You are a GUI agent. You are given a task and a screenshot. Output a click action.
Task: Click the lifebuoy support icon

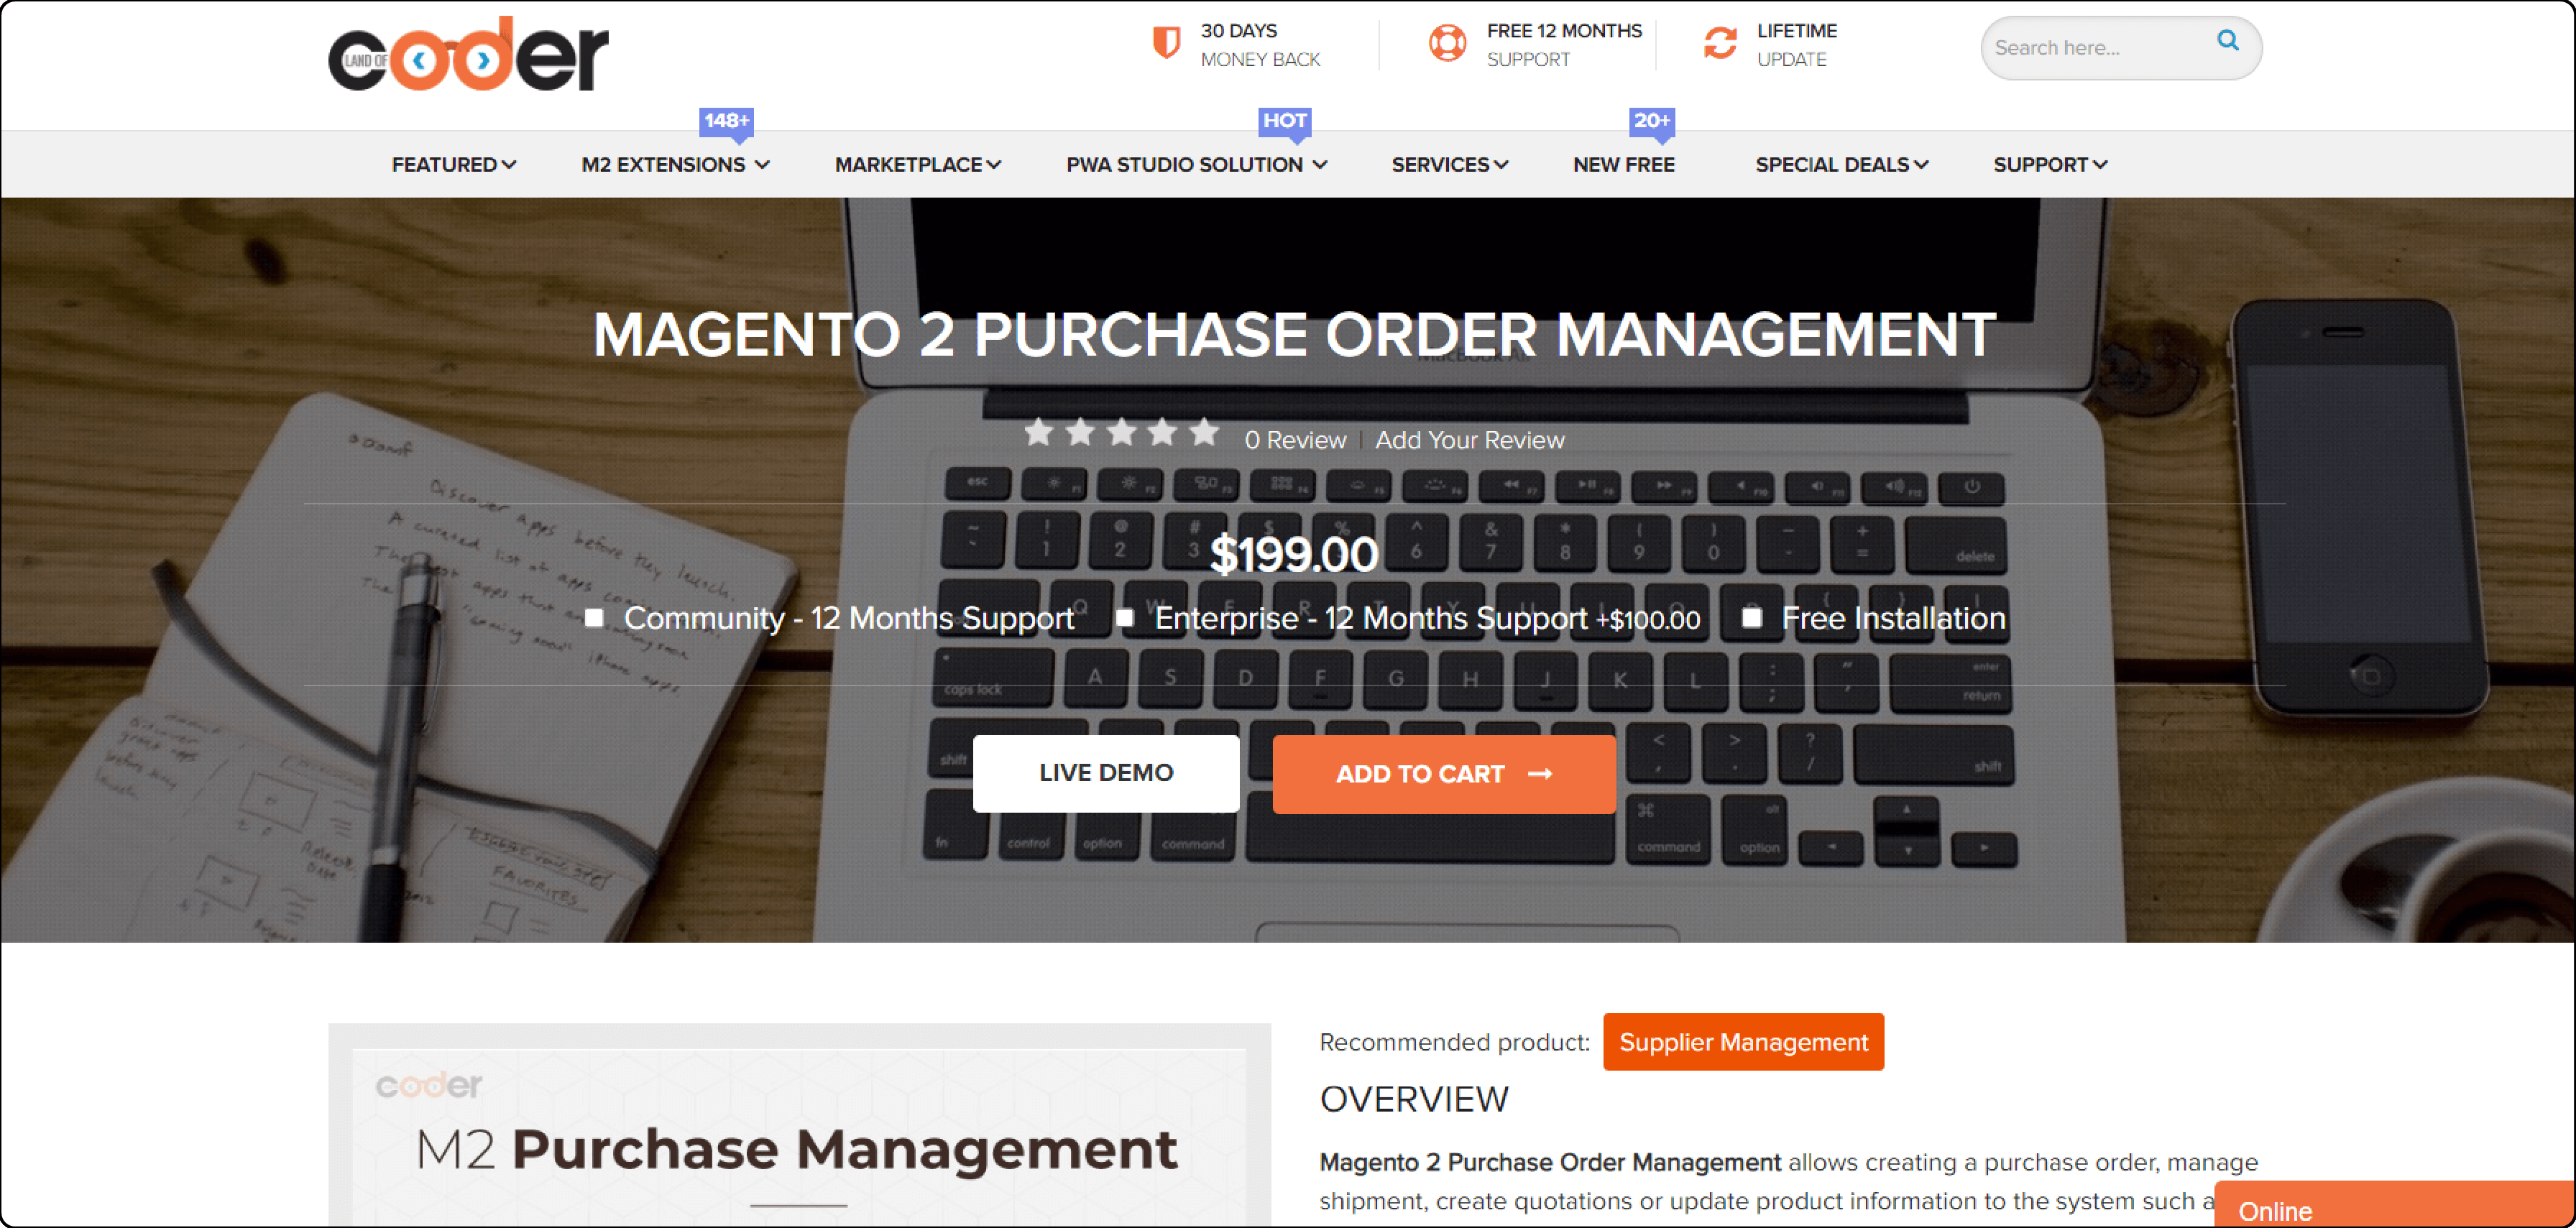[1447, 43]
